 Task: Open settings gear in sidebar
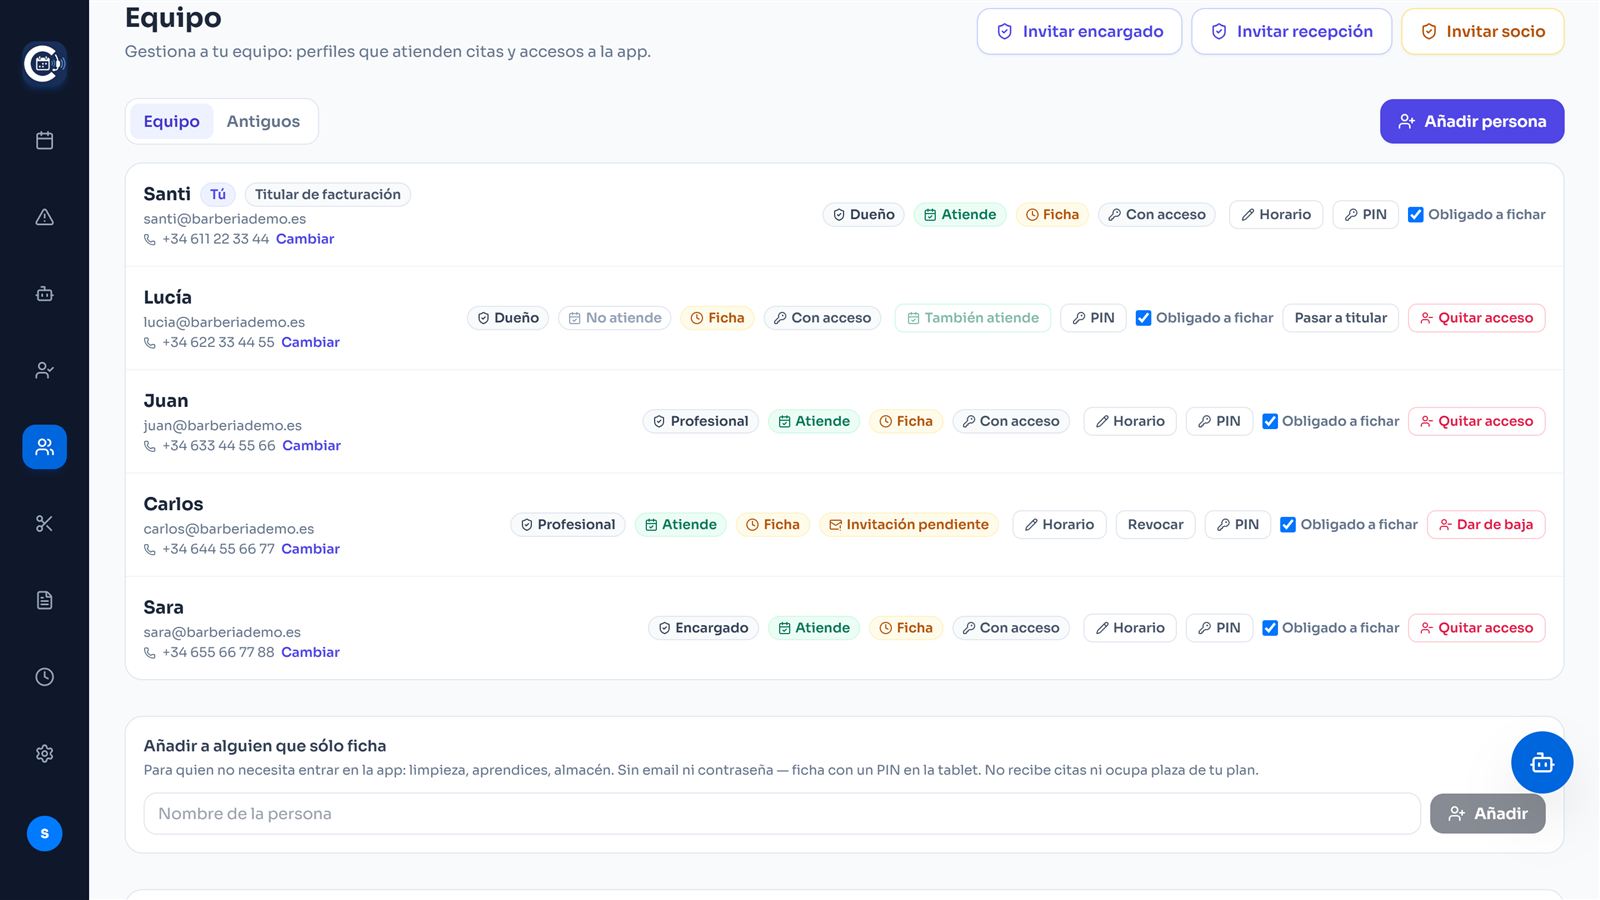44,754
